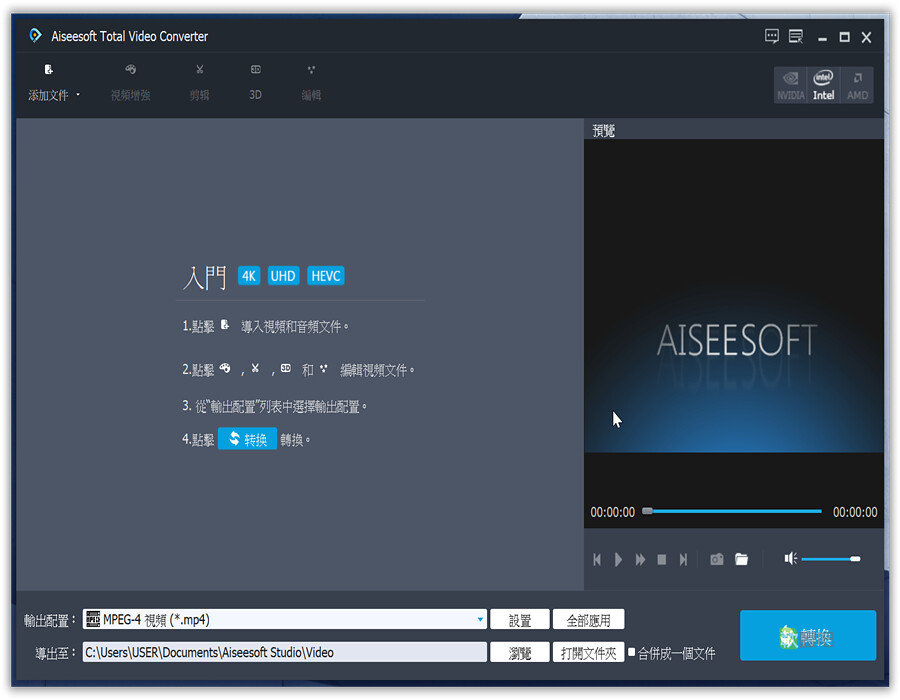Stop the preview playback
The height and width of the screenshot is (700, 900).
coord(662,559)
